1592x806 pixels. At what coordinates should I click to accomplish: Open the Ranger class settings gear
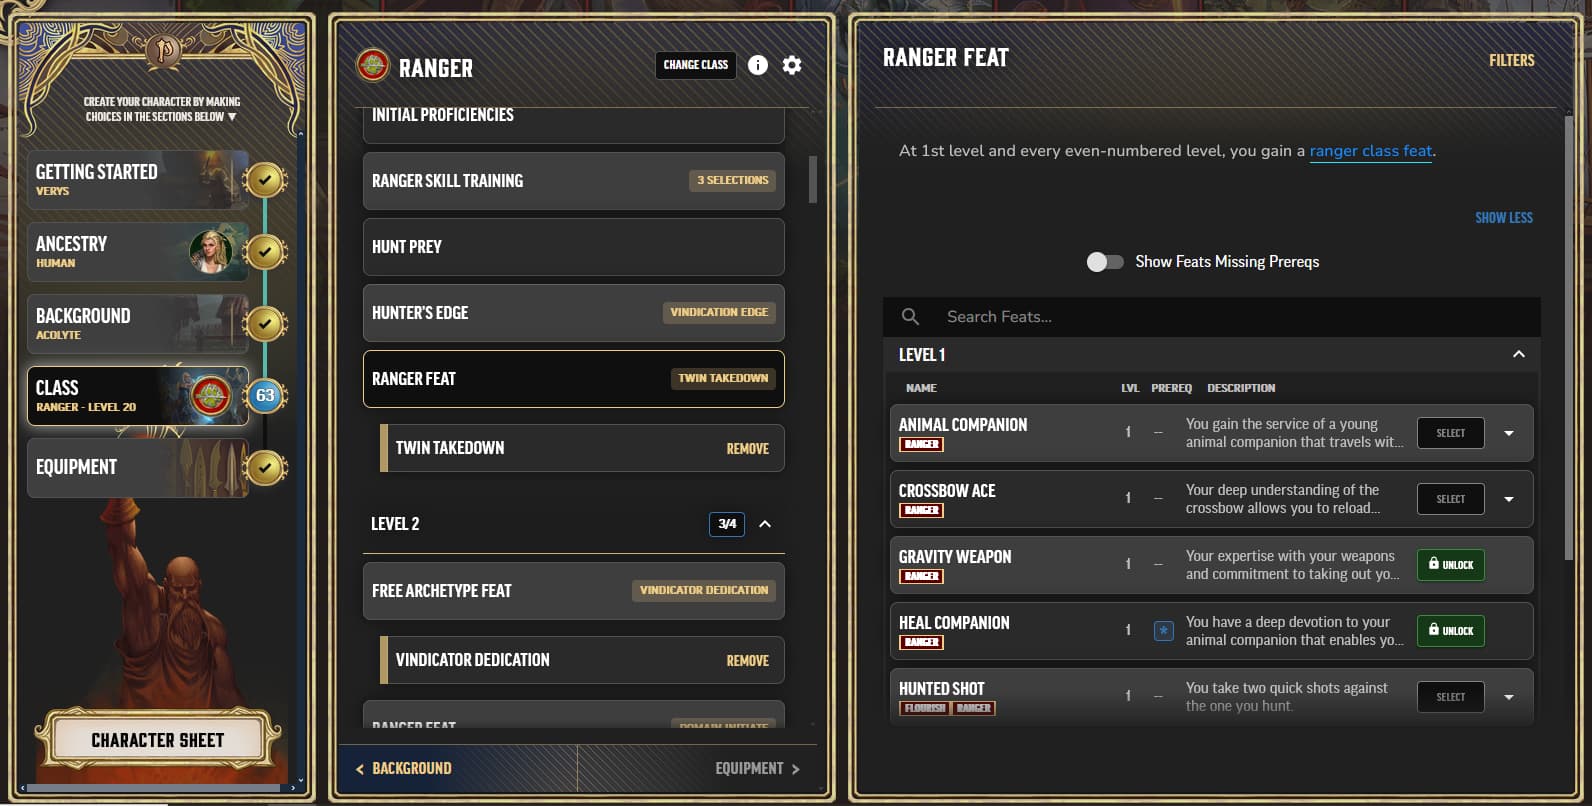pyautogui.click(x=792, y=65)
